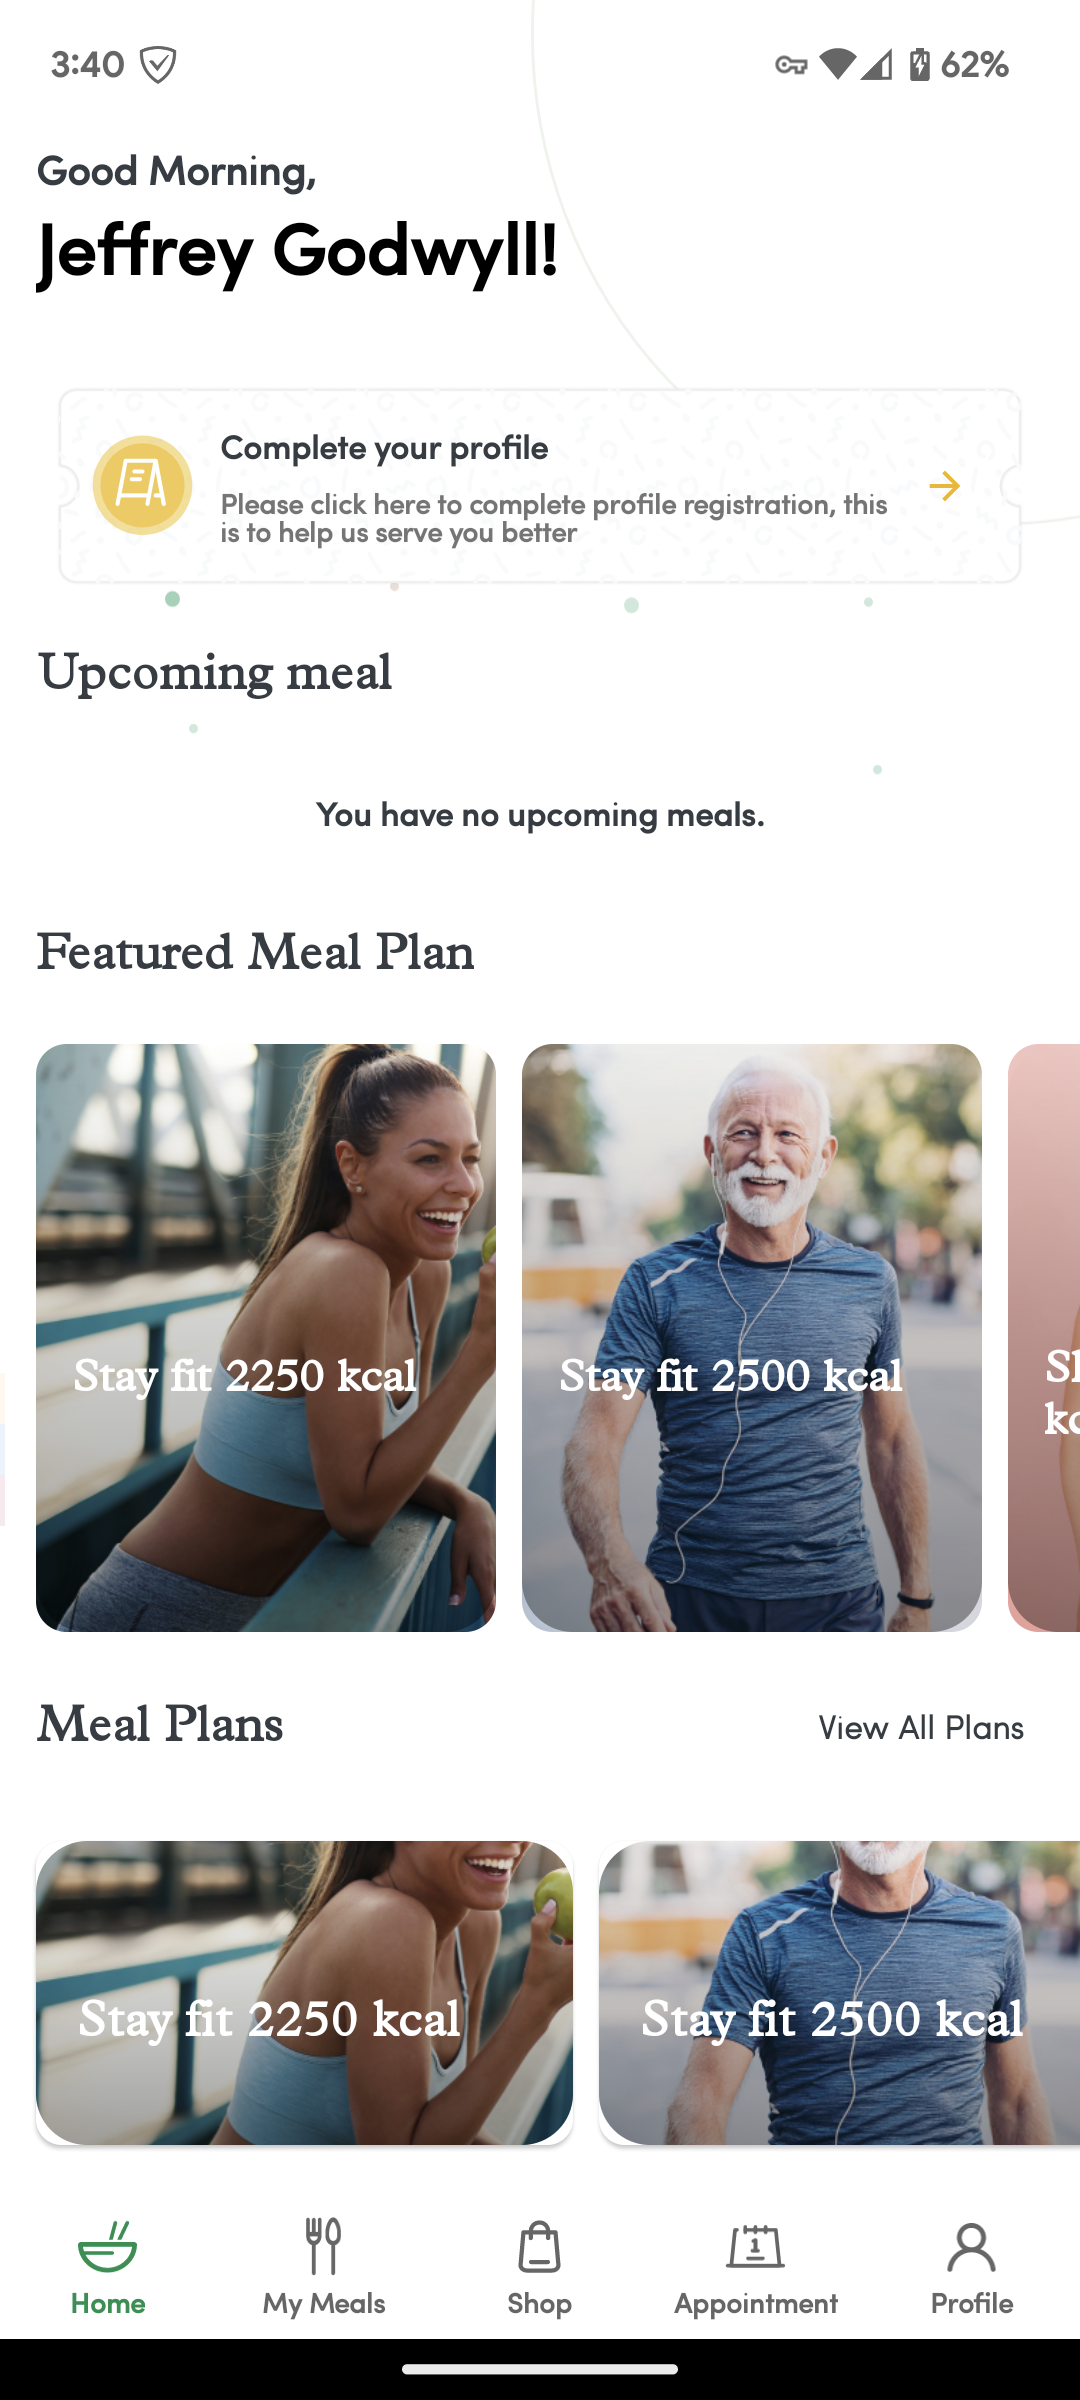The width and height of the screenshot is (1080, 2400).
Task: Open featured Stay fit 2250 kcal card
Action: [x=266, y=1338]
